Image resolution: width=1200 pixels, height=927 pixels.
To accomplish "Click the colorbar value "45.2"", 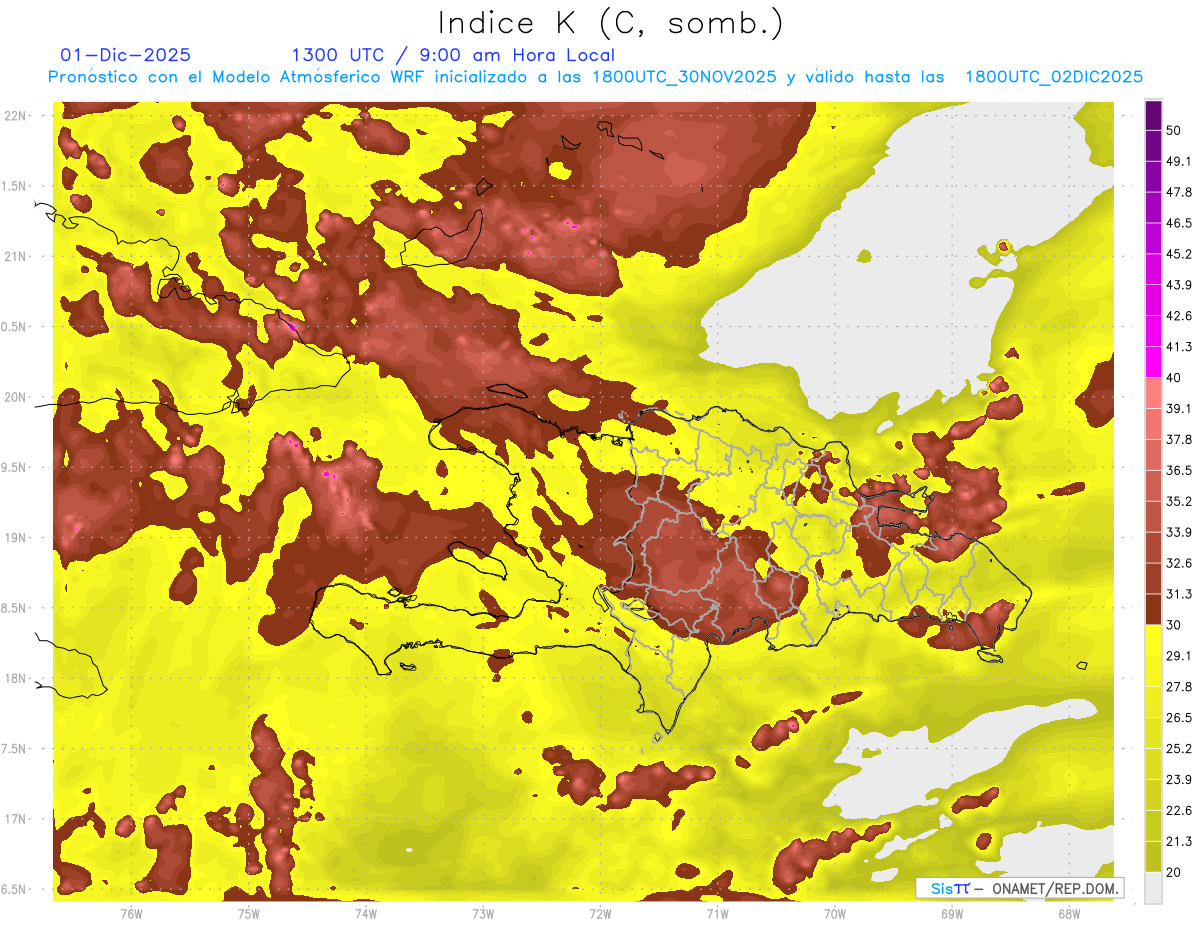I will tap(1180, 254).
